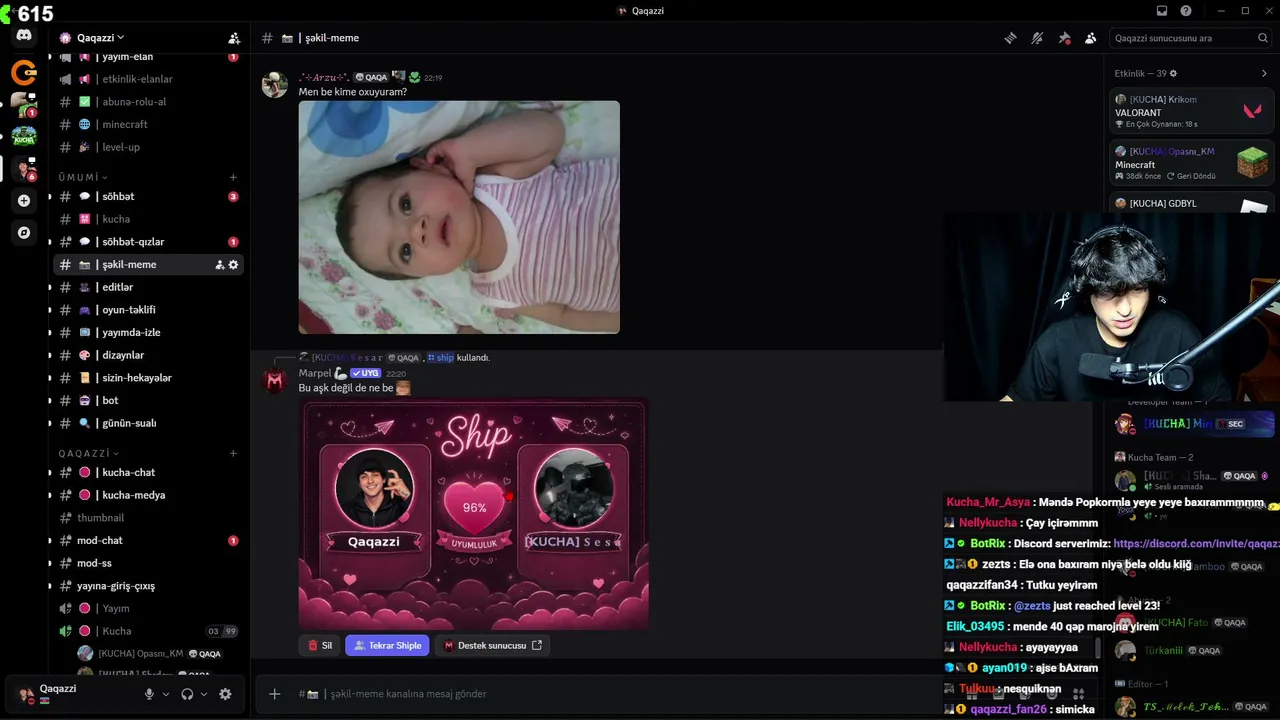Open pinned messages pin icon
Screen dimensions: 1280x720
[1064, 38]
